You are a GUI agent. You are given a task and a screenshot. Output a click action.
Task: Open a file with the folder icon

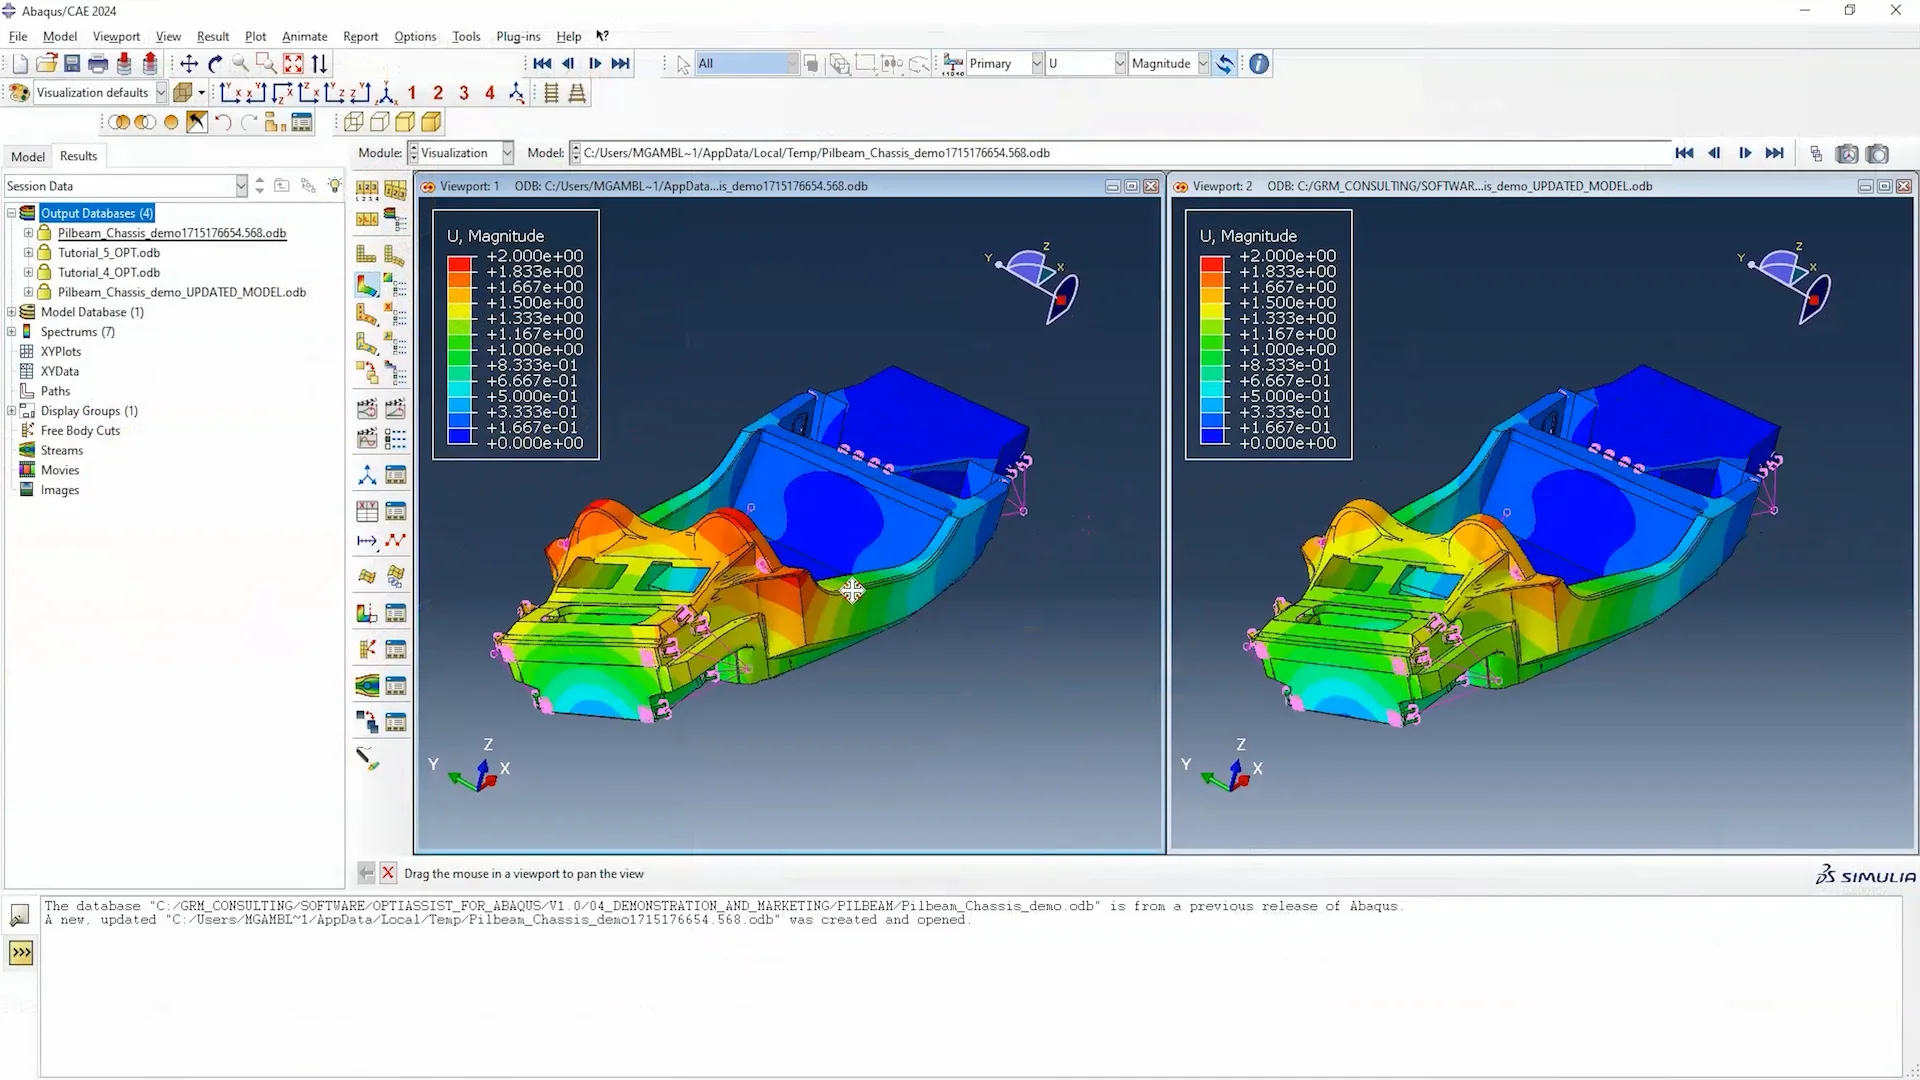pyautogui.click(x=46, y=64)
